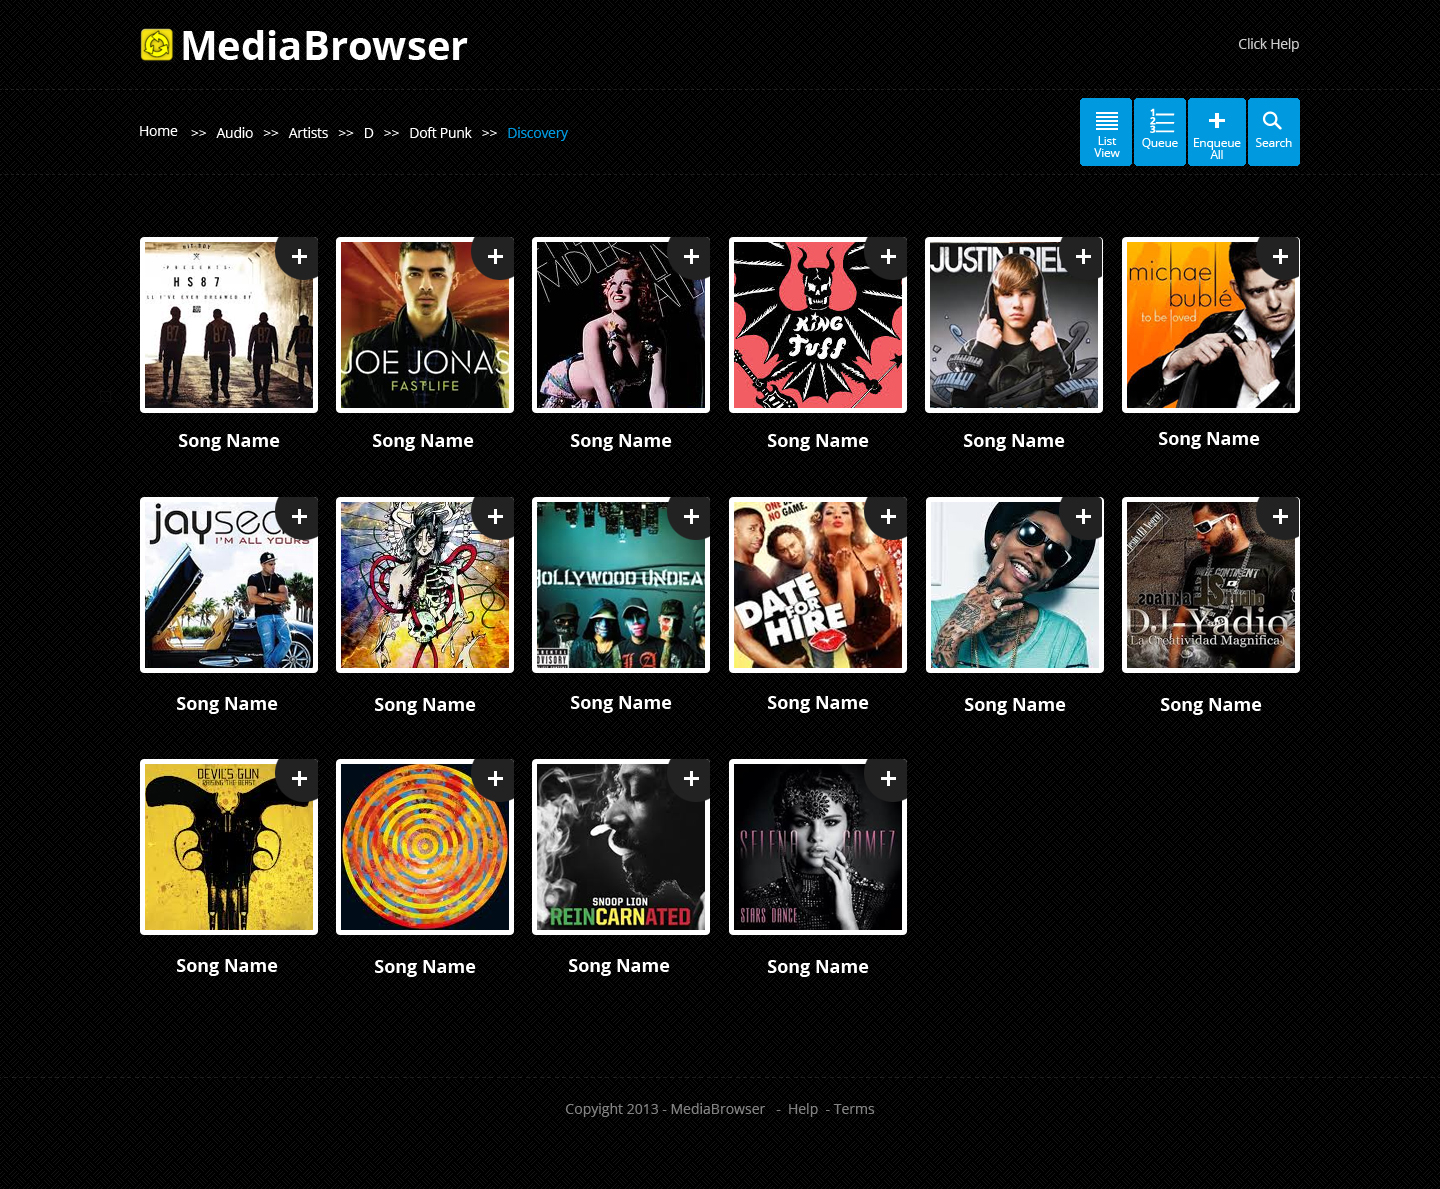Image resolution: width=1440 pixels, height=1189 pixels.
Task: Open the Queue
Action: tap(1160, 132)
